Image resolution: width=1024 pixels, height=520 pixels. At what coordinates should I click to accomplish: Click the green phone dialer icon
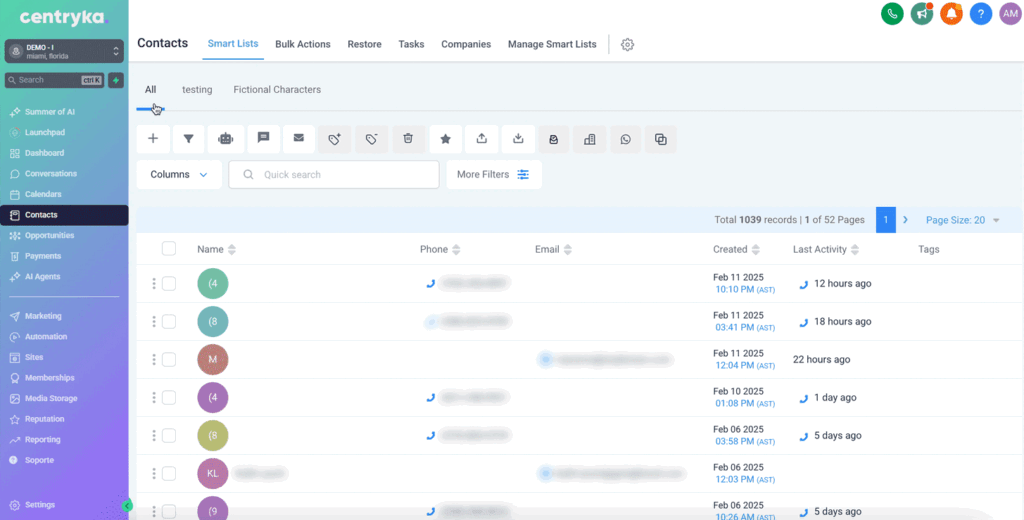(891, 14)
